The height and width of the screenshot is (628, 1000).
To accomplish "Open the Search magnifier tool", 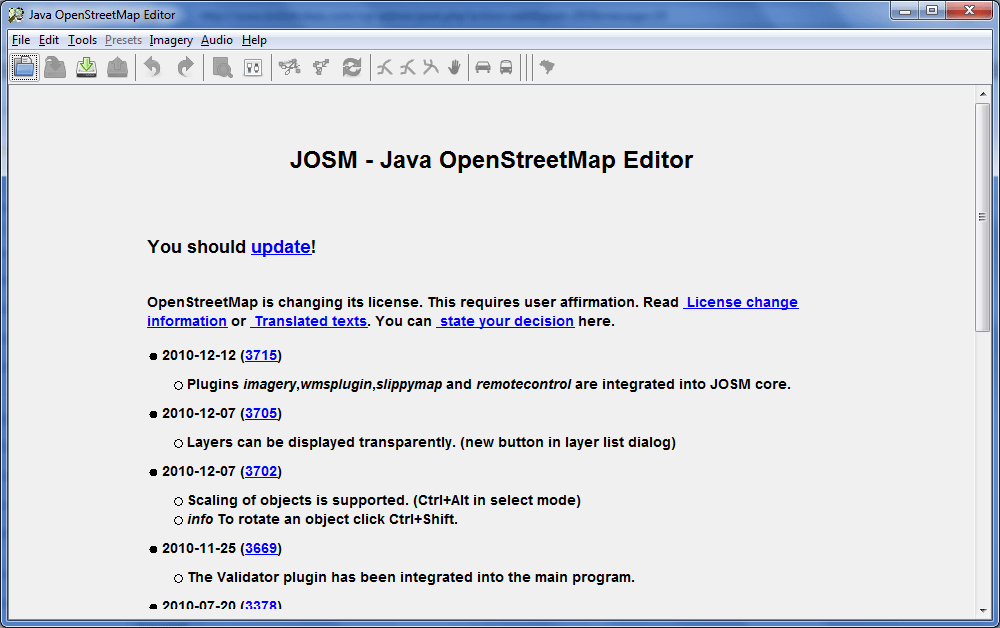I will pos(222,67).
